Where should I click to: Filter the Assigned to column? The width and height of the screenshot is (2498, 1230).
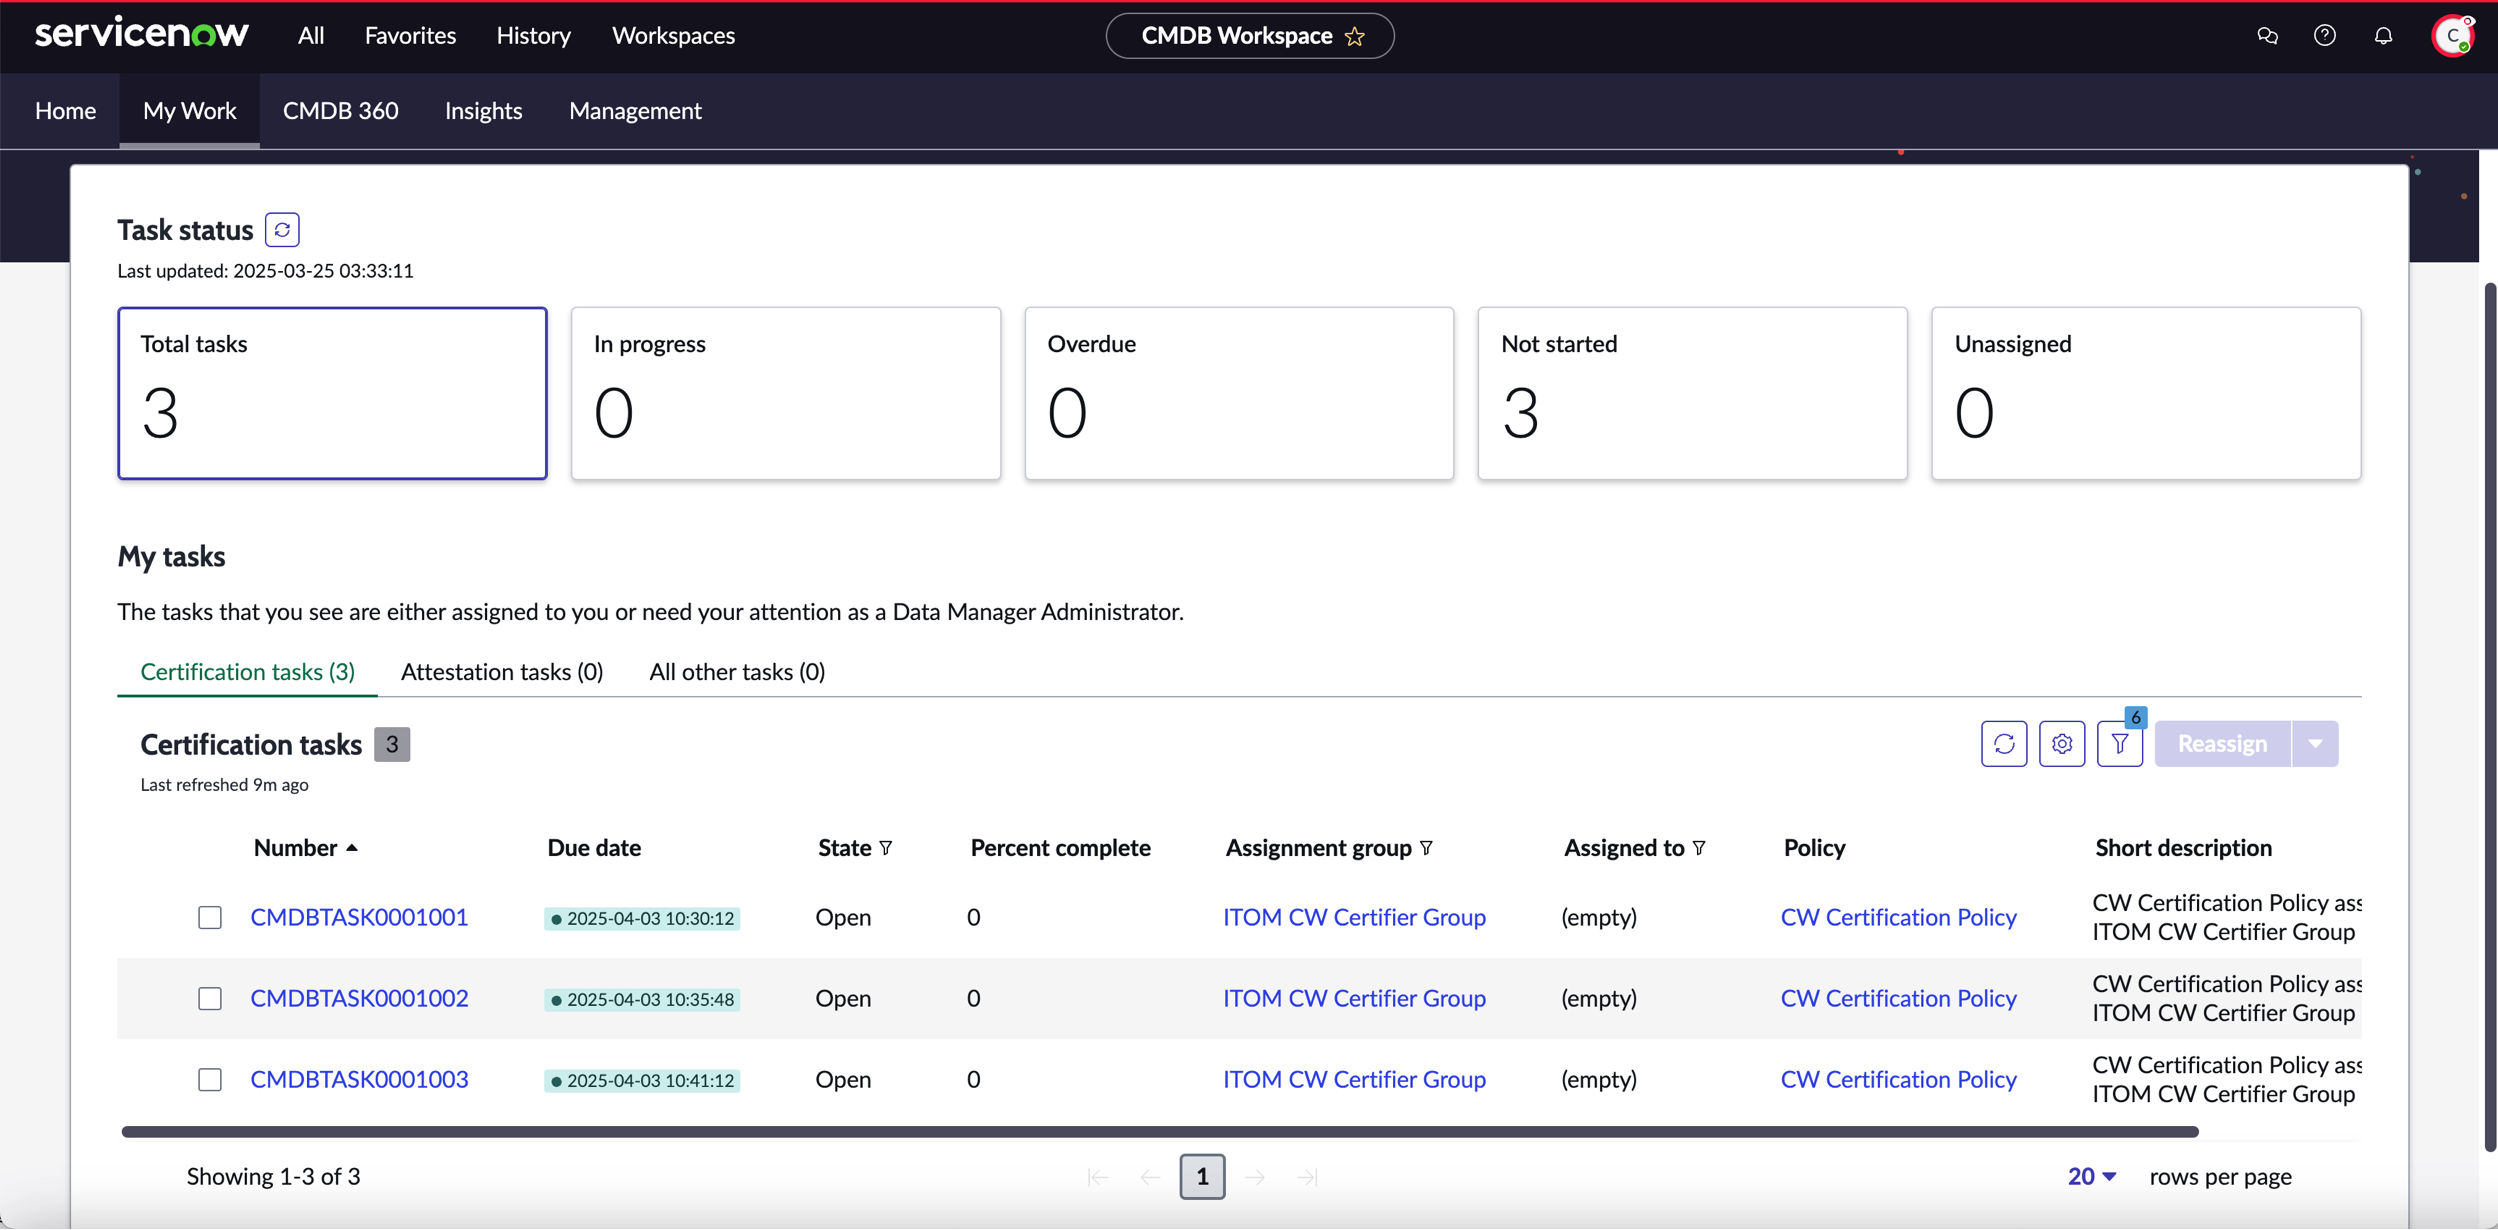1699,848
